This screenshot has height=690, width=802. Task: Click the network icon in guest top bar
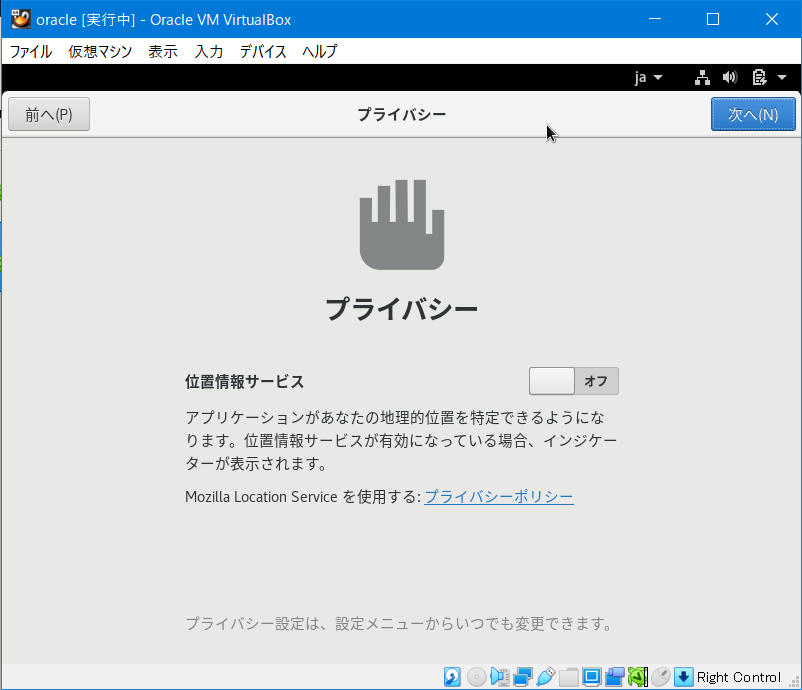click(x=701, y=77)
